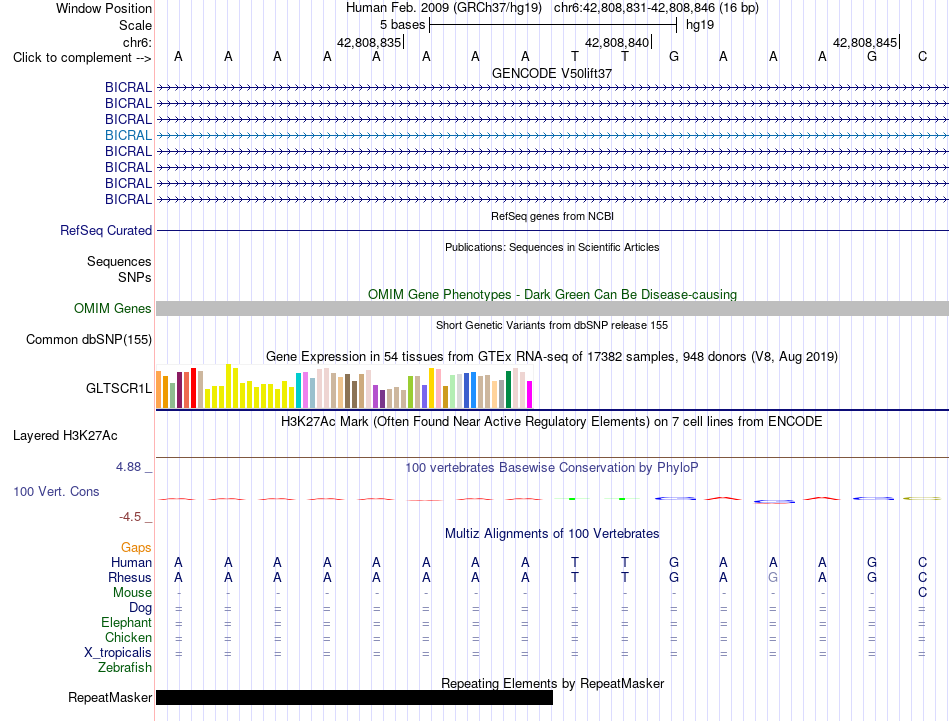950x721 pixels.
Task: Open the RefSeq Curated track label
Action: point(106,230)
